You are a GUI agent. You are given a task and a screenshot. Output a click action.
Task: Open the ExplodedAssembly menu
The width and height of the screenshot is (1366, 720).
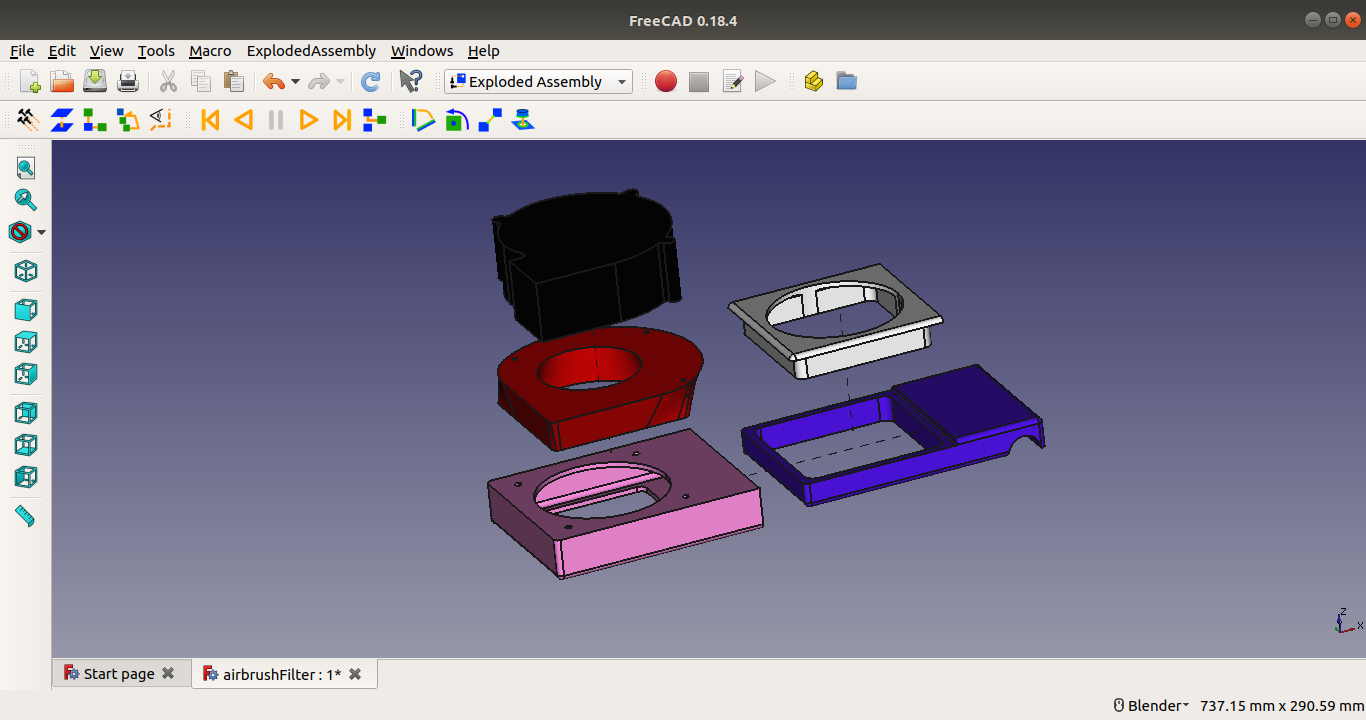point(311,51)
